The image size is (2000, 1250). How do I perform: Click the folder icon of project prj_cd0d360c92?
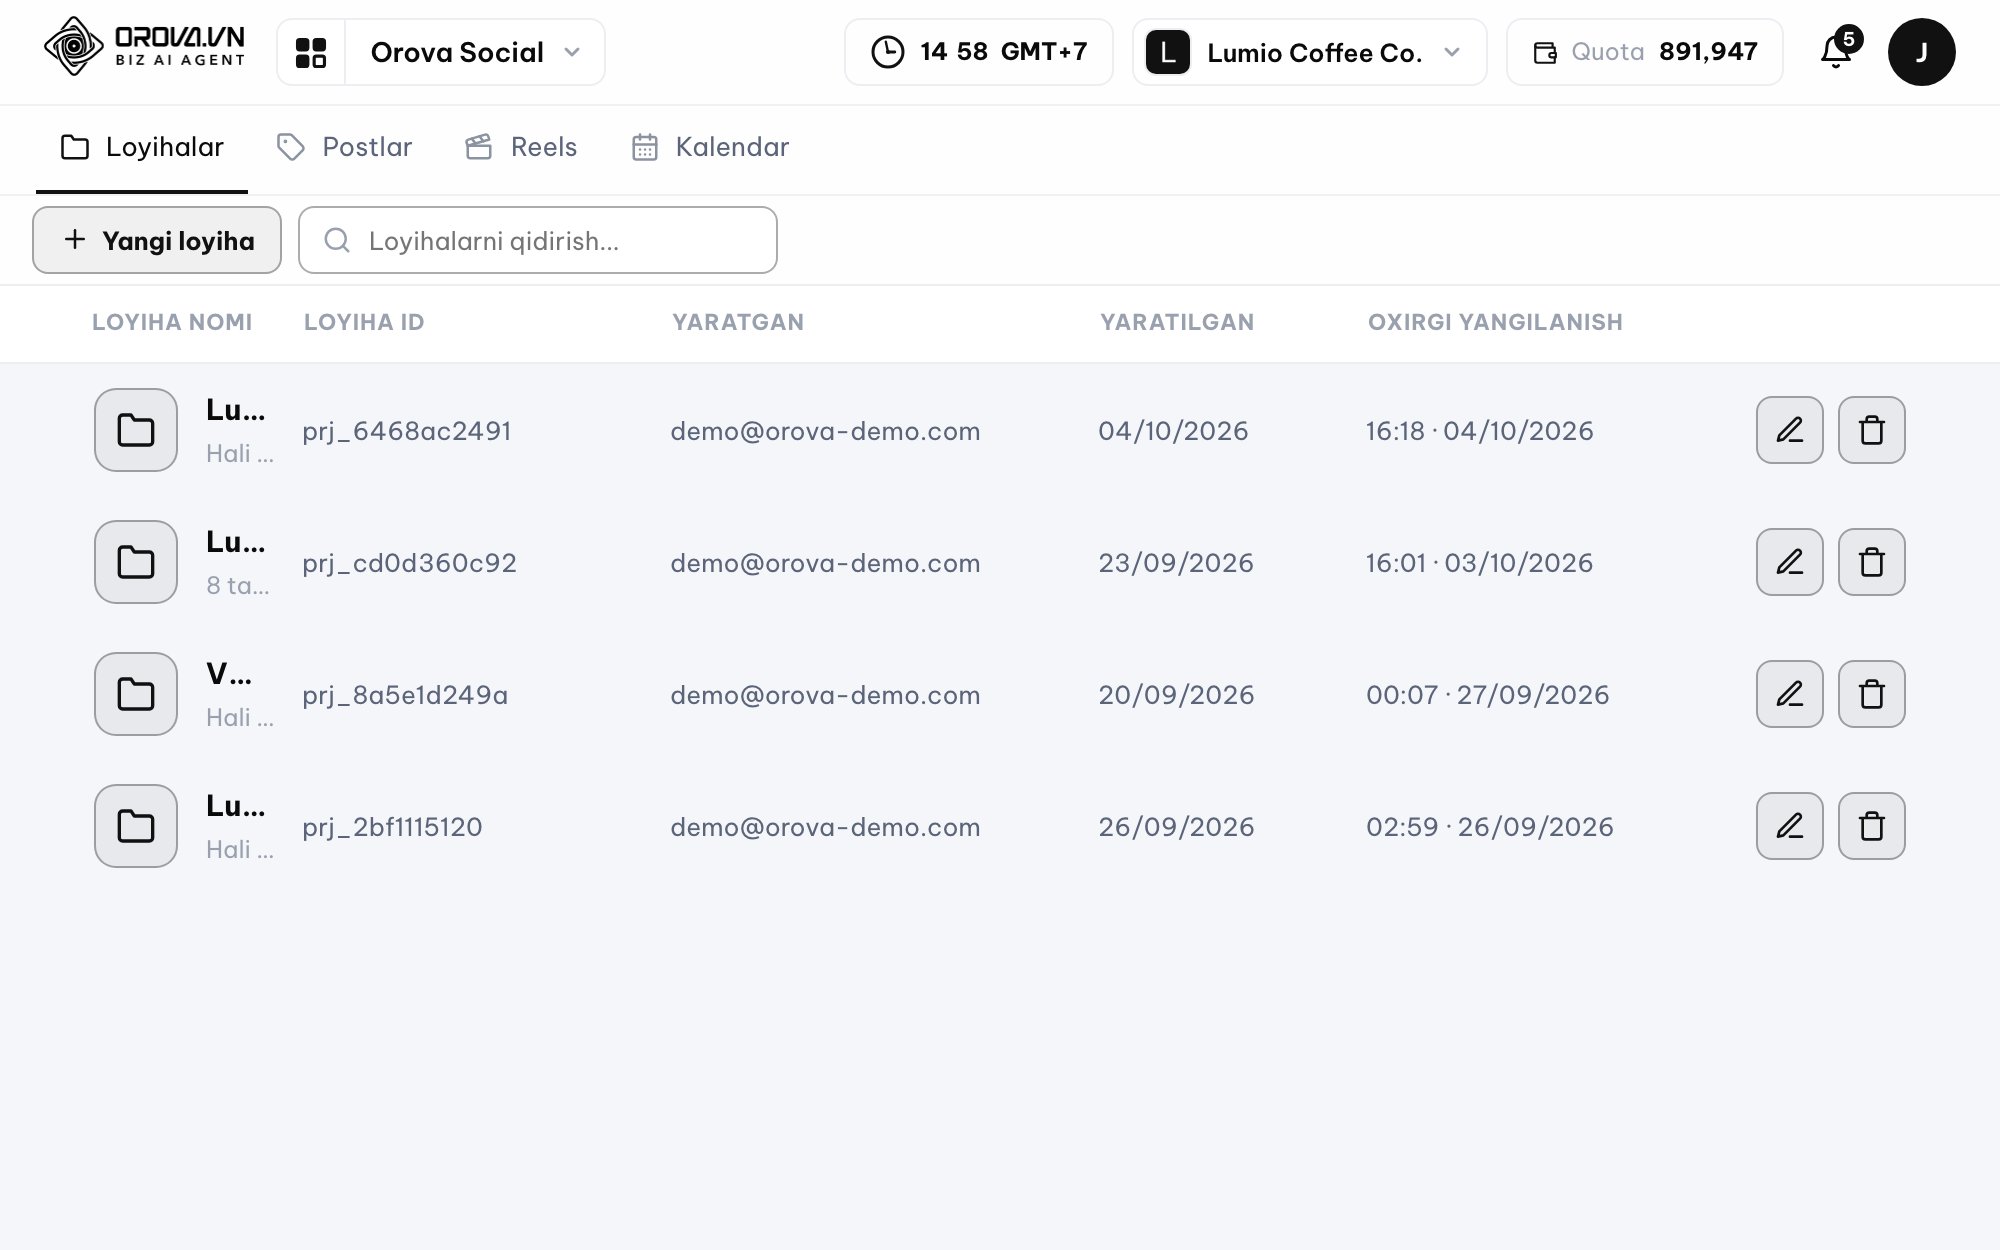[136, 562]
